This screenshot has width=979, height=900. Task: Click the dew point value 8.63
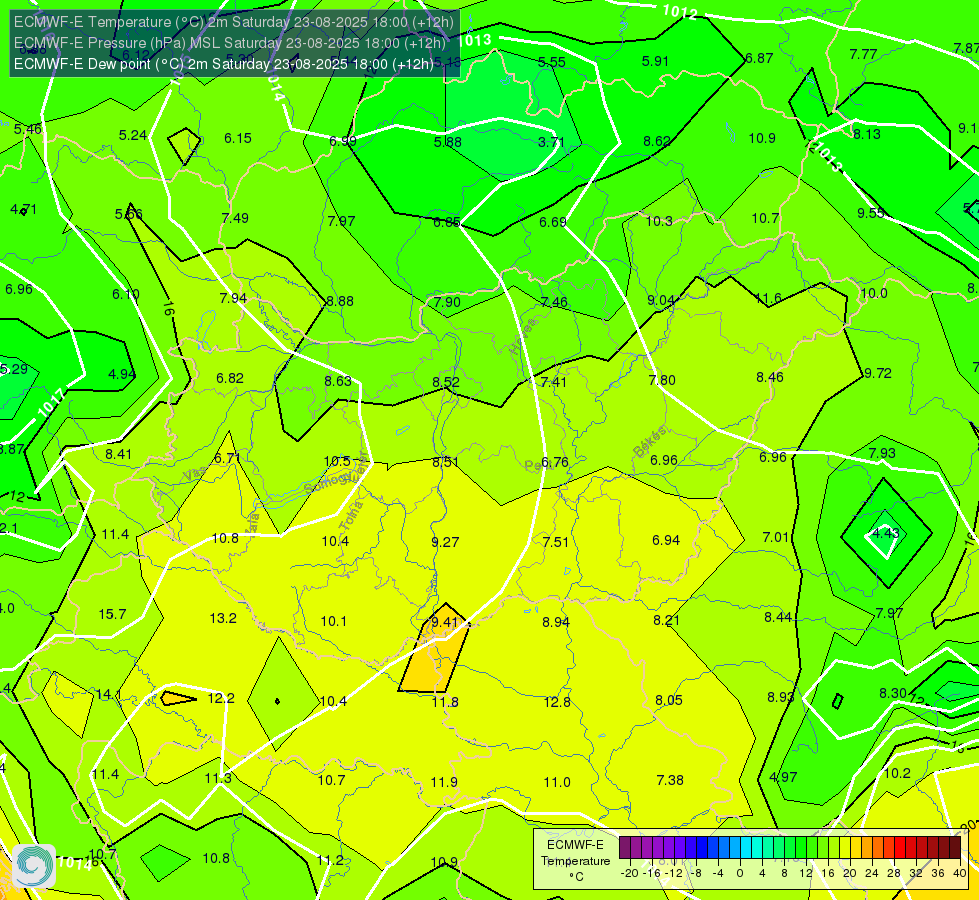point(338,380)
